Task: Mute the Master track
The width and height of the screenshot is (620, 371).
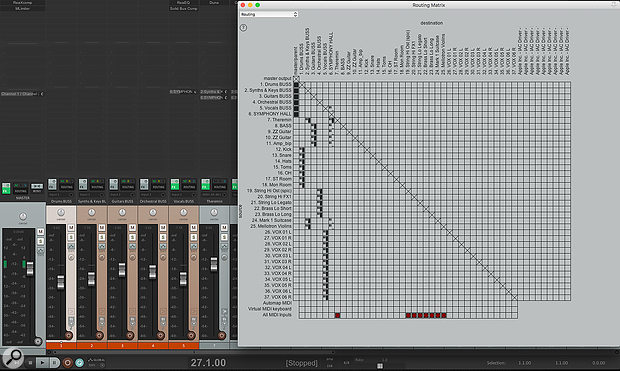Action: [x=40, y=231]
